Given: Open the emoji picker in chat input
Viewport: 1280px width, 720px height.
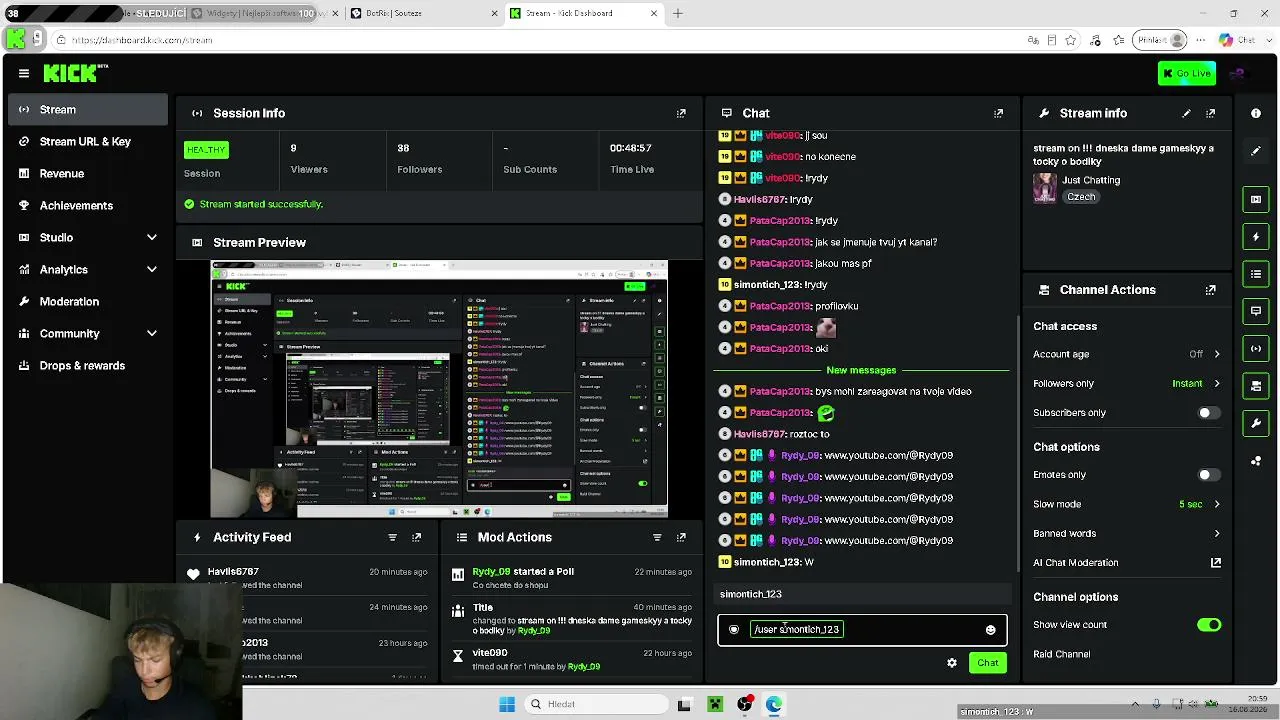Looking at the screenshot, I should point(991,630).
